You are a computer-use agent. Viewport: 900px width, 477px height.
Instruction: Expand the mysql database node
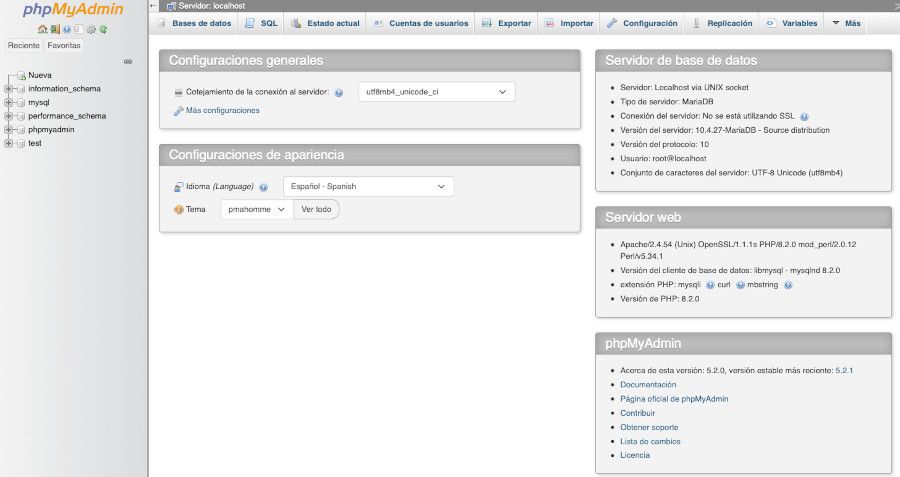8,103
